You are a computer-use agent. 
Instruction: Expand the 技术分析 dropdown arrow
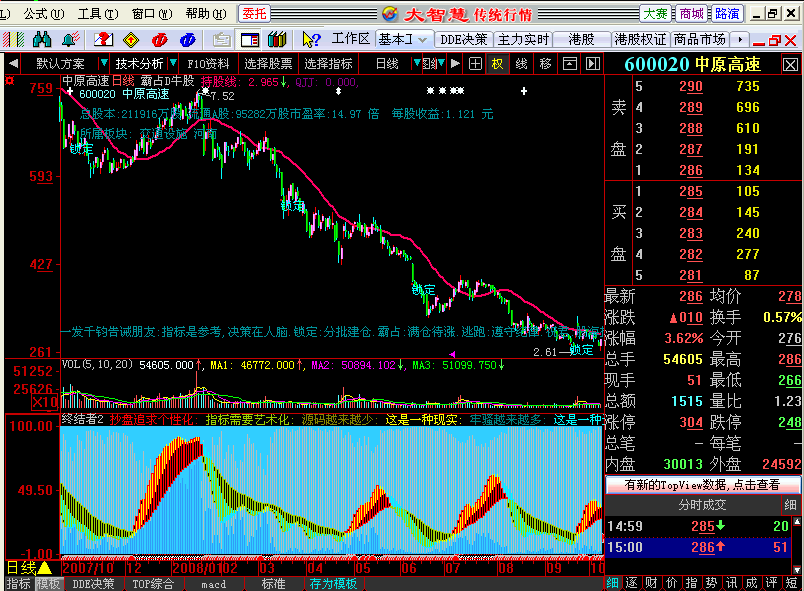173,64
